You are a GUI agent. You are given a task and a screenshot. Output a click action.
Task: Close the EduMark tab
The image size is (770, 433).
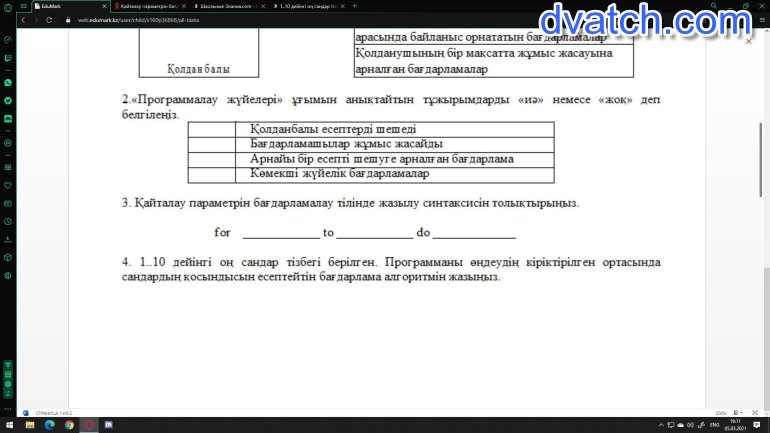pyautogui.click(x=104, y=6)
